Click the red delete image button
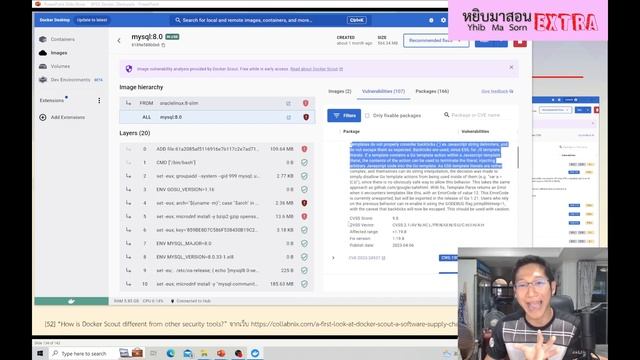The width and height of the screenshot is (640, 360). [520, 43]
